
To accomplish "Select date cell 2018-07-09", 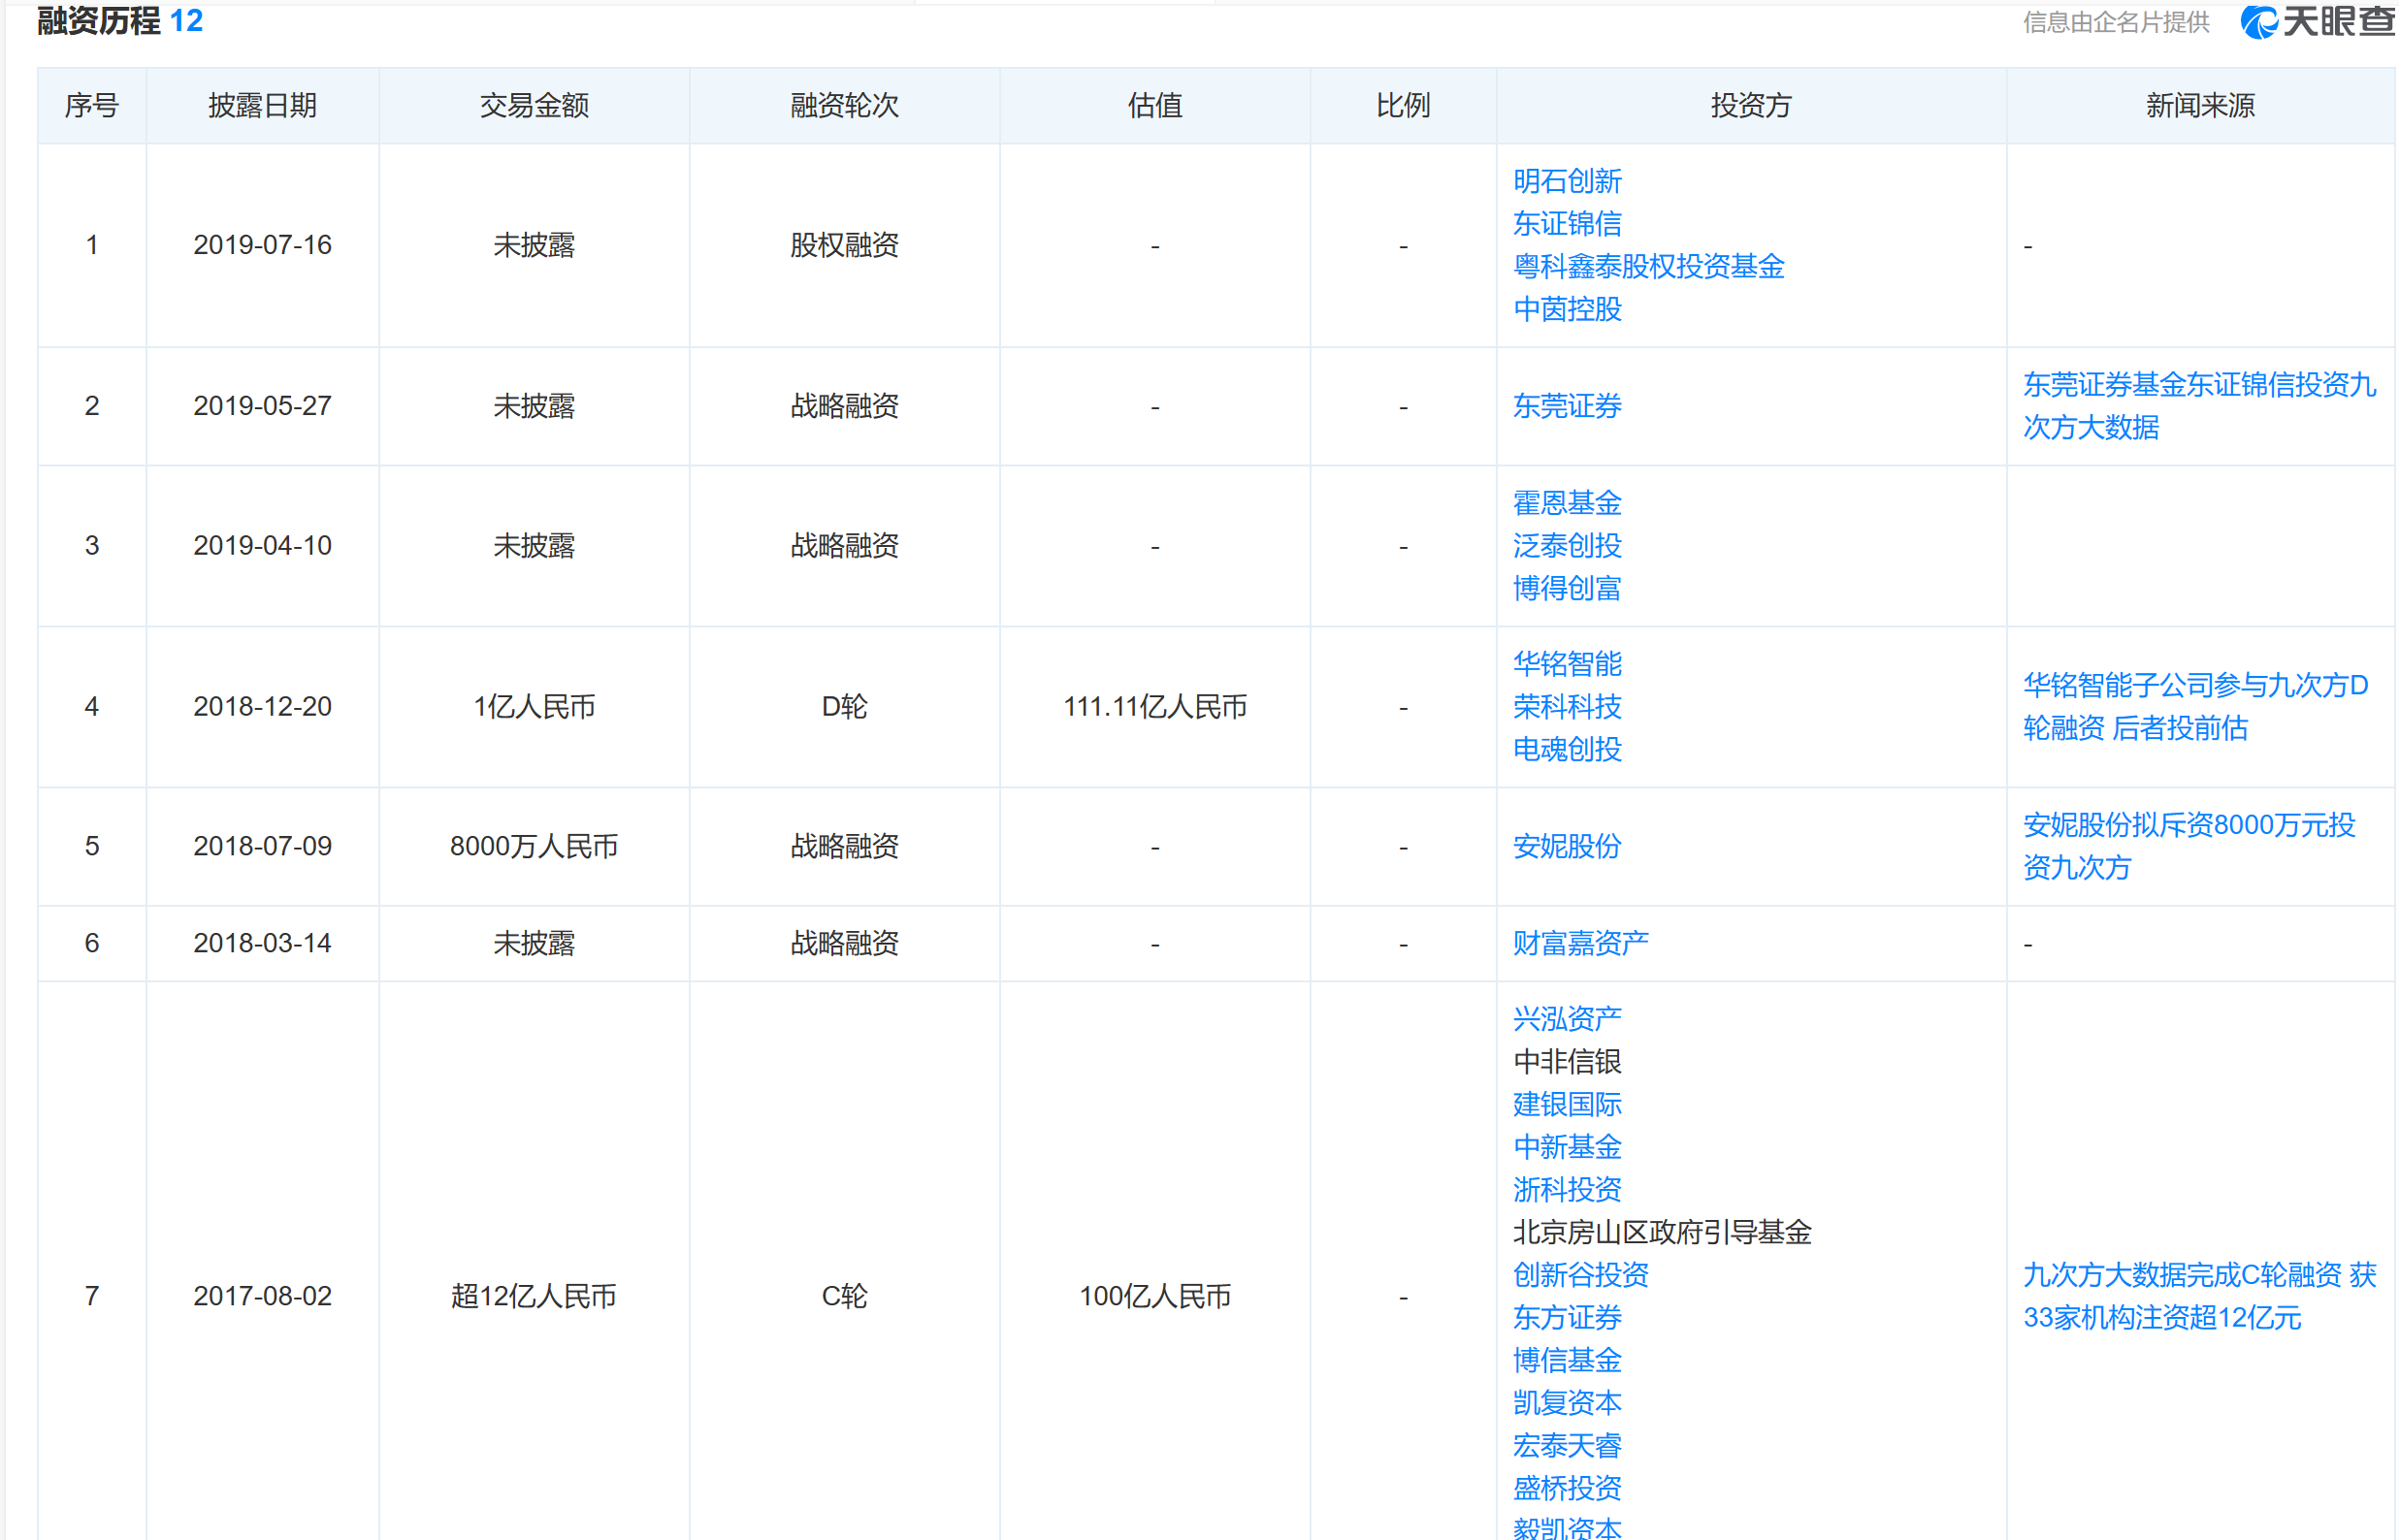I will [x=262, y=847].
